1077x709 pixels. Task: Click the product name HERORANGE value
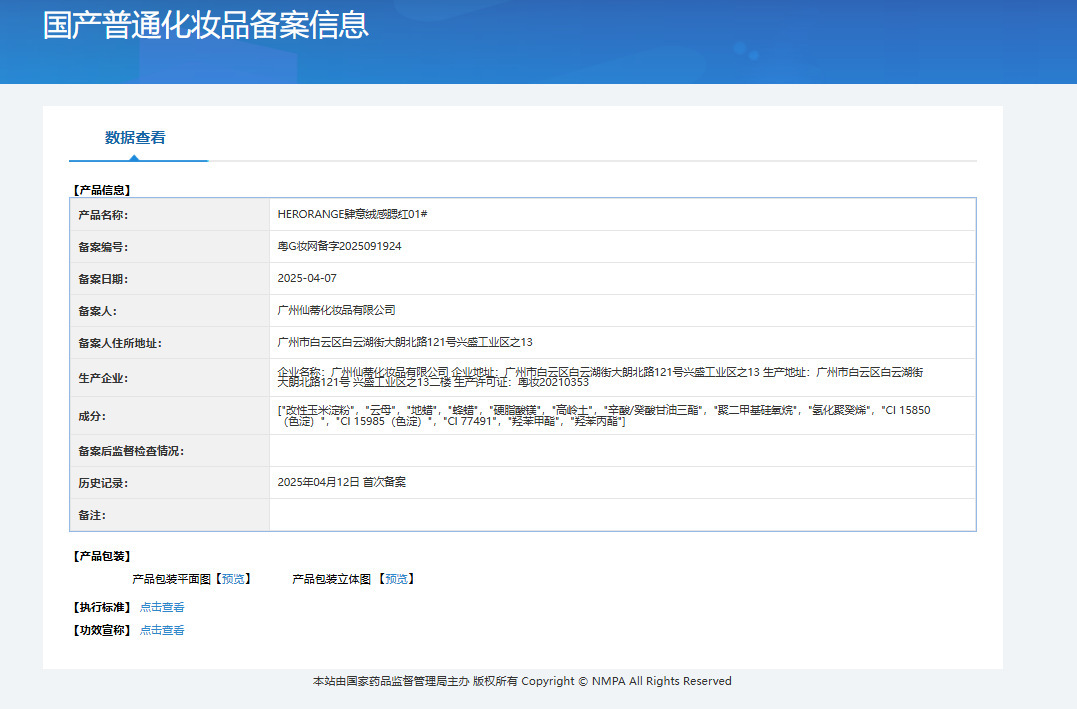[x=352, y=214]
